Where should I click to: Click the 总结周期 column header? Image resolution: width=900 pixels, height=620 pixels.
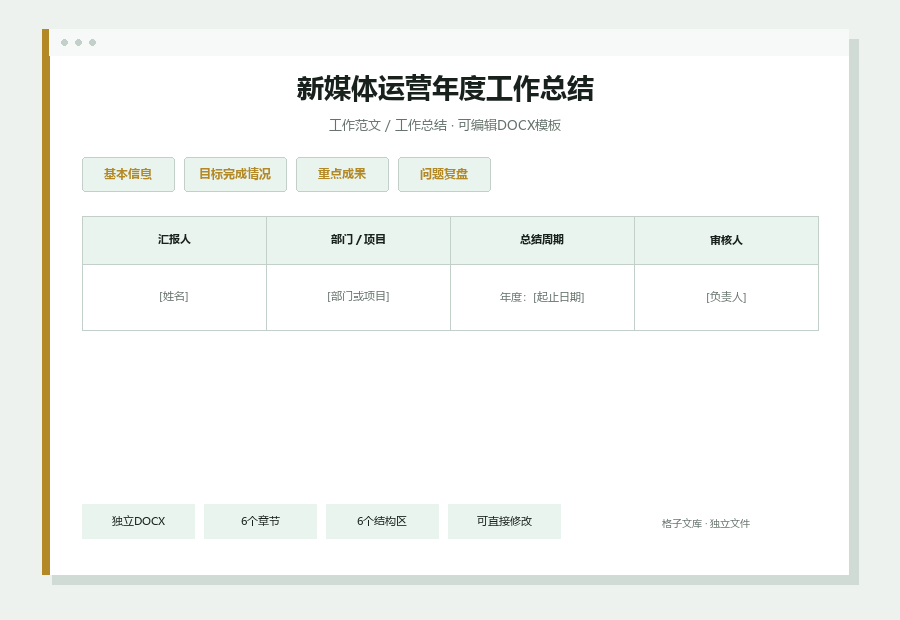coord(542,240)
